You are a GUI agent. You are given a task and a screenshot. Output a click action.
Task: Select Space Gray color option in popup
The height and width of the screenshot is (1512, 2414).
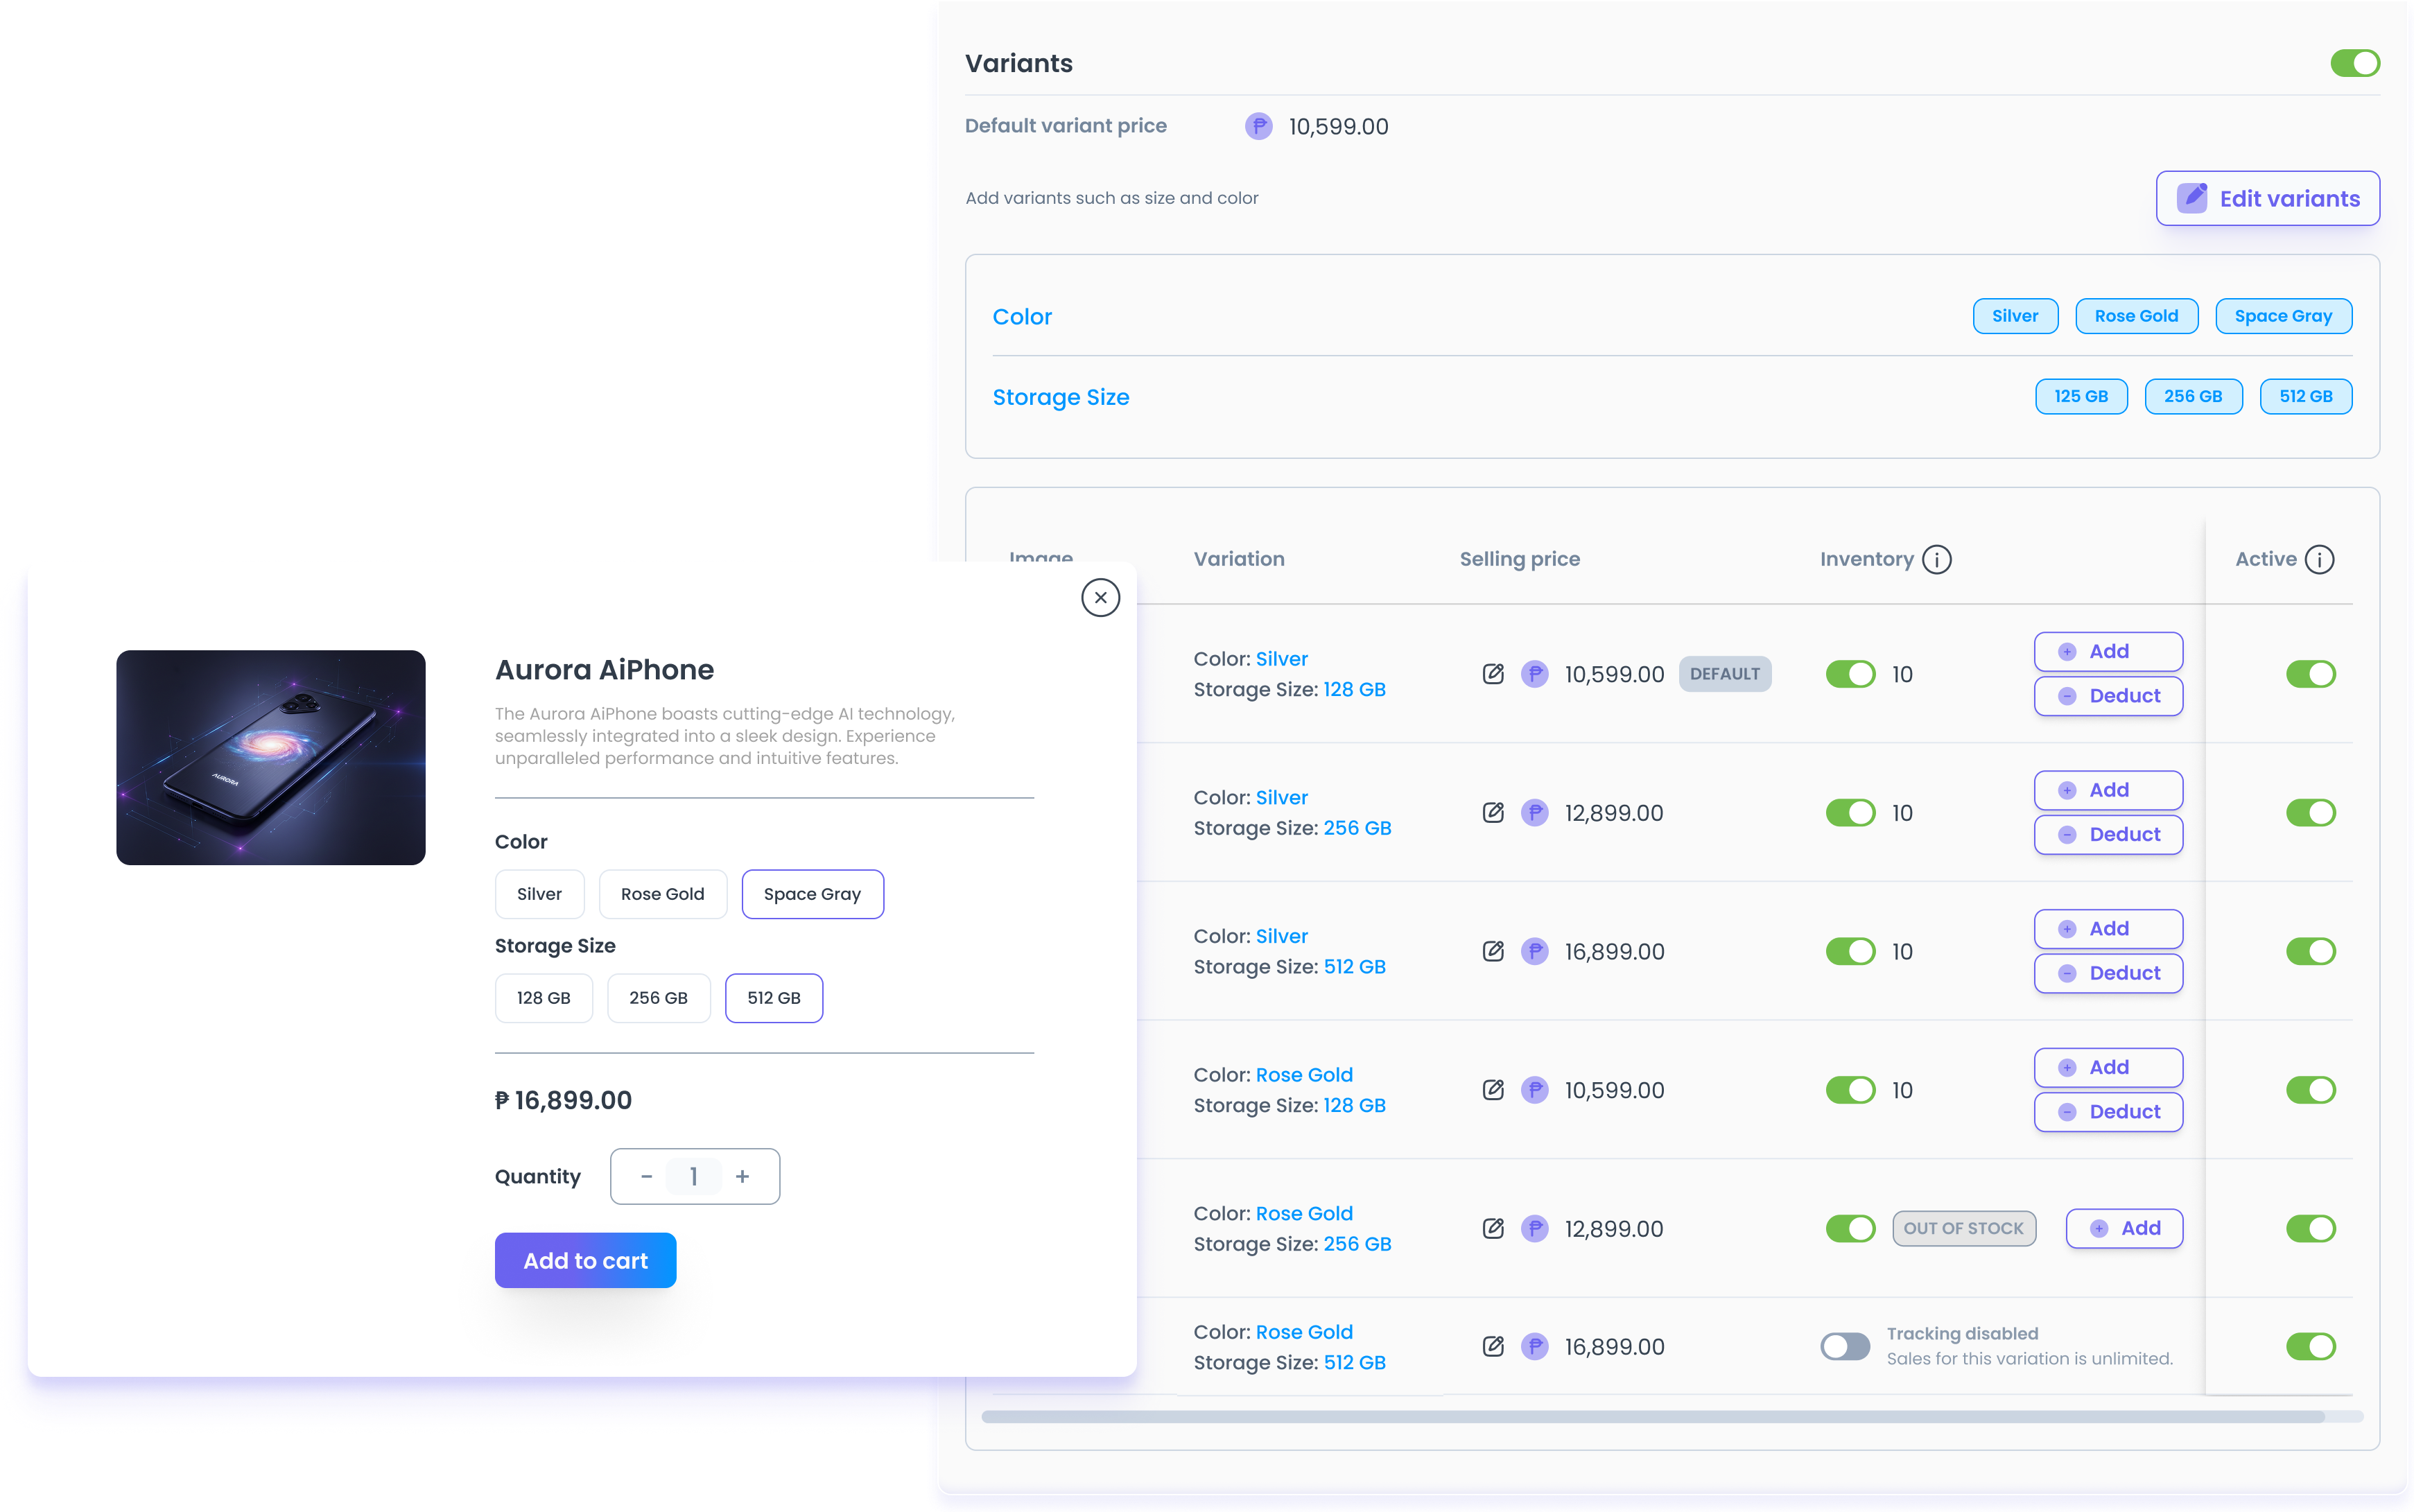click(x=812, y=894)
